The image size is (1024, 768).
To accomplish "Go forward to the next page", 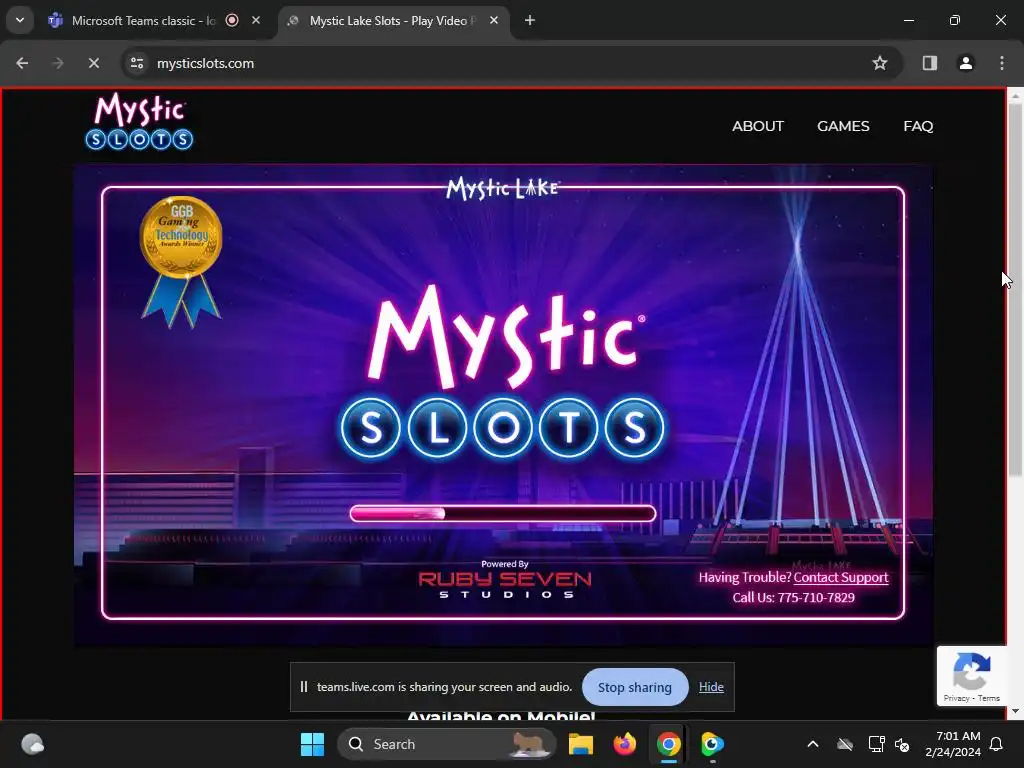I will click(57, 63).
